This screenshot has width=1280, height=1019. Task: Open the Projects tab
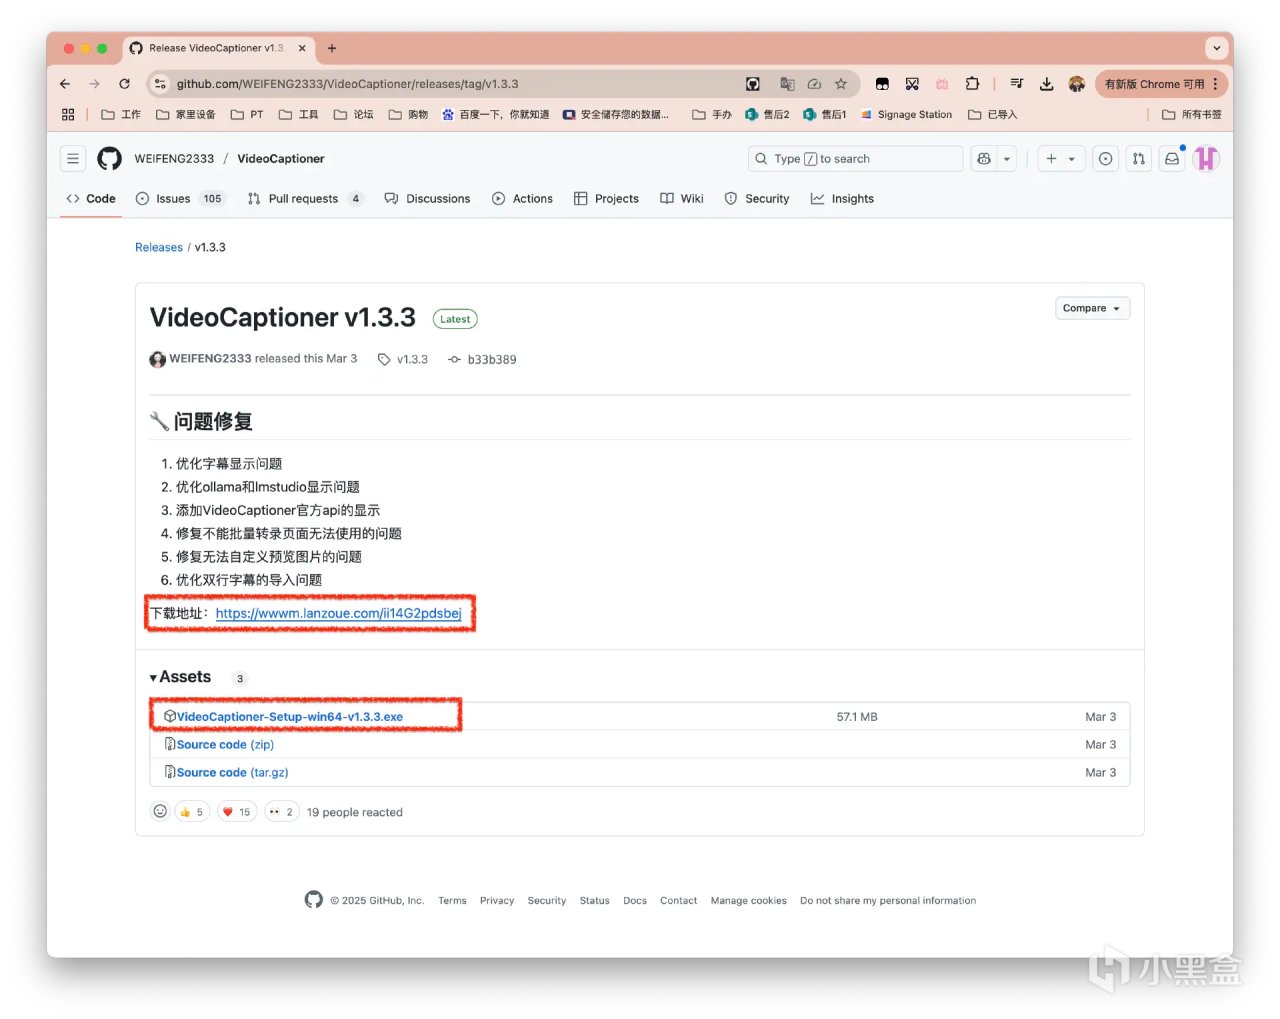(x=606, y=199)
